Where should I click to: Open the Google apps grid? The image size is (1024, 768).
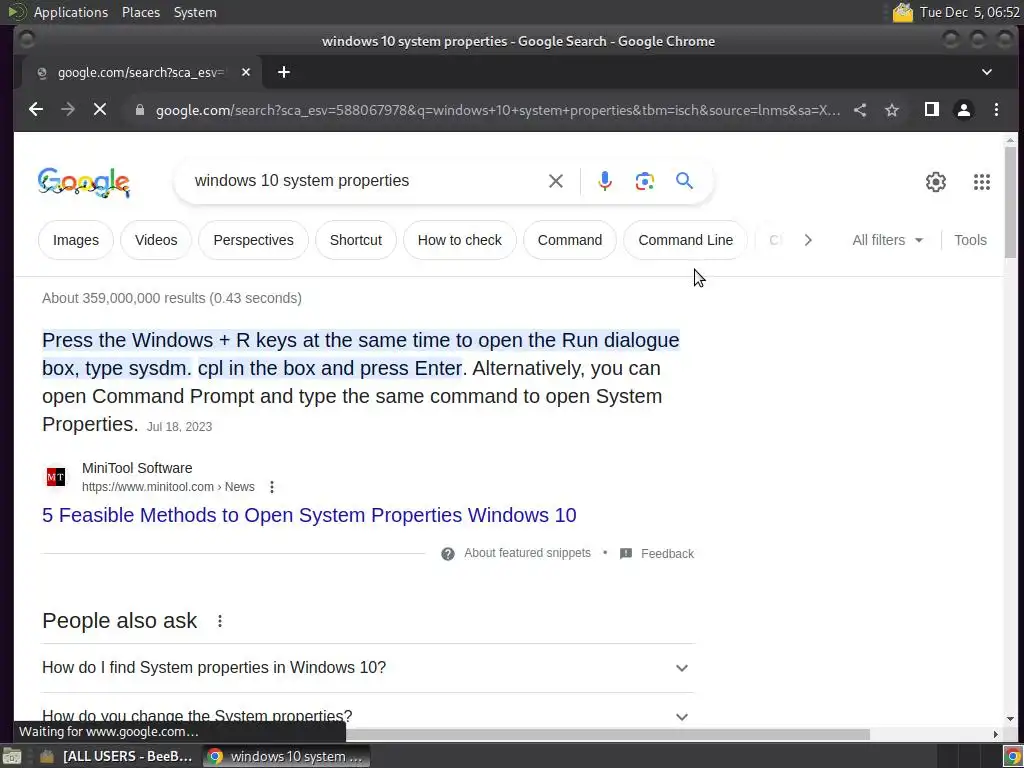click(982, 182)
